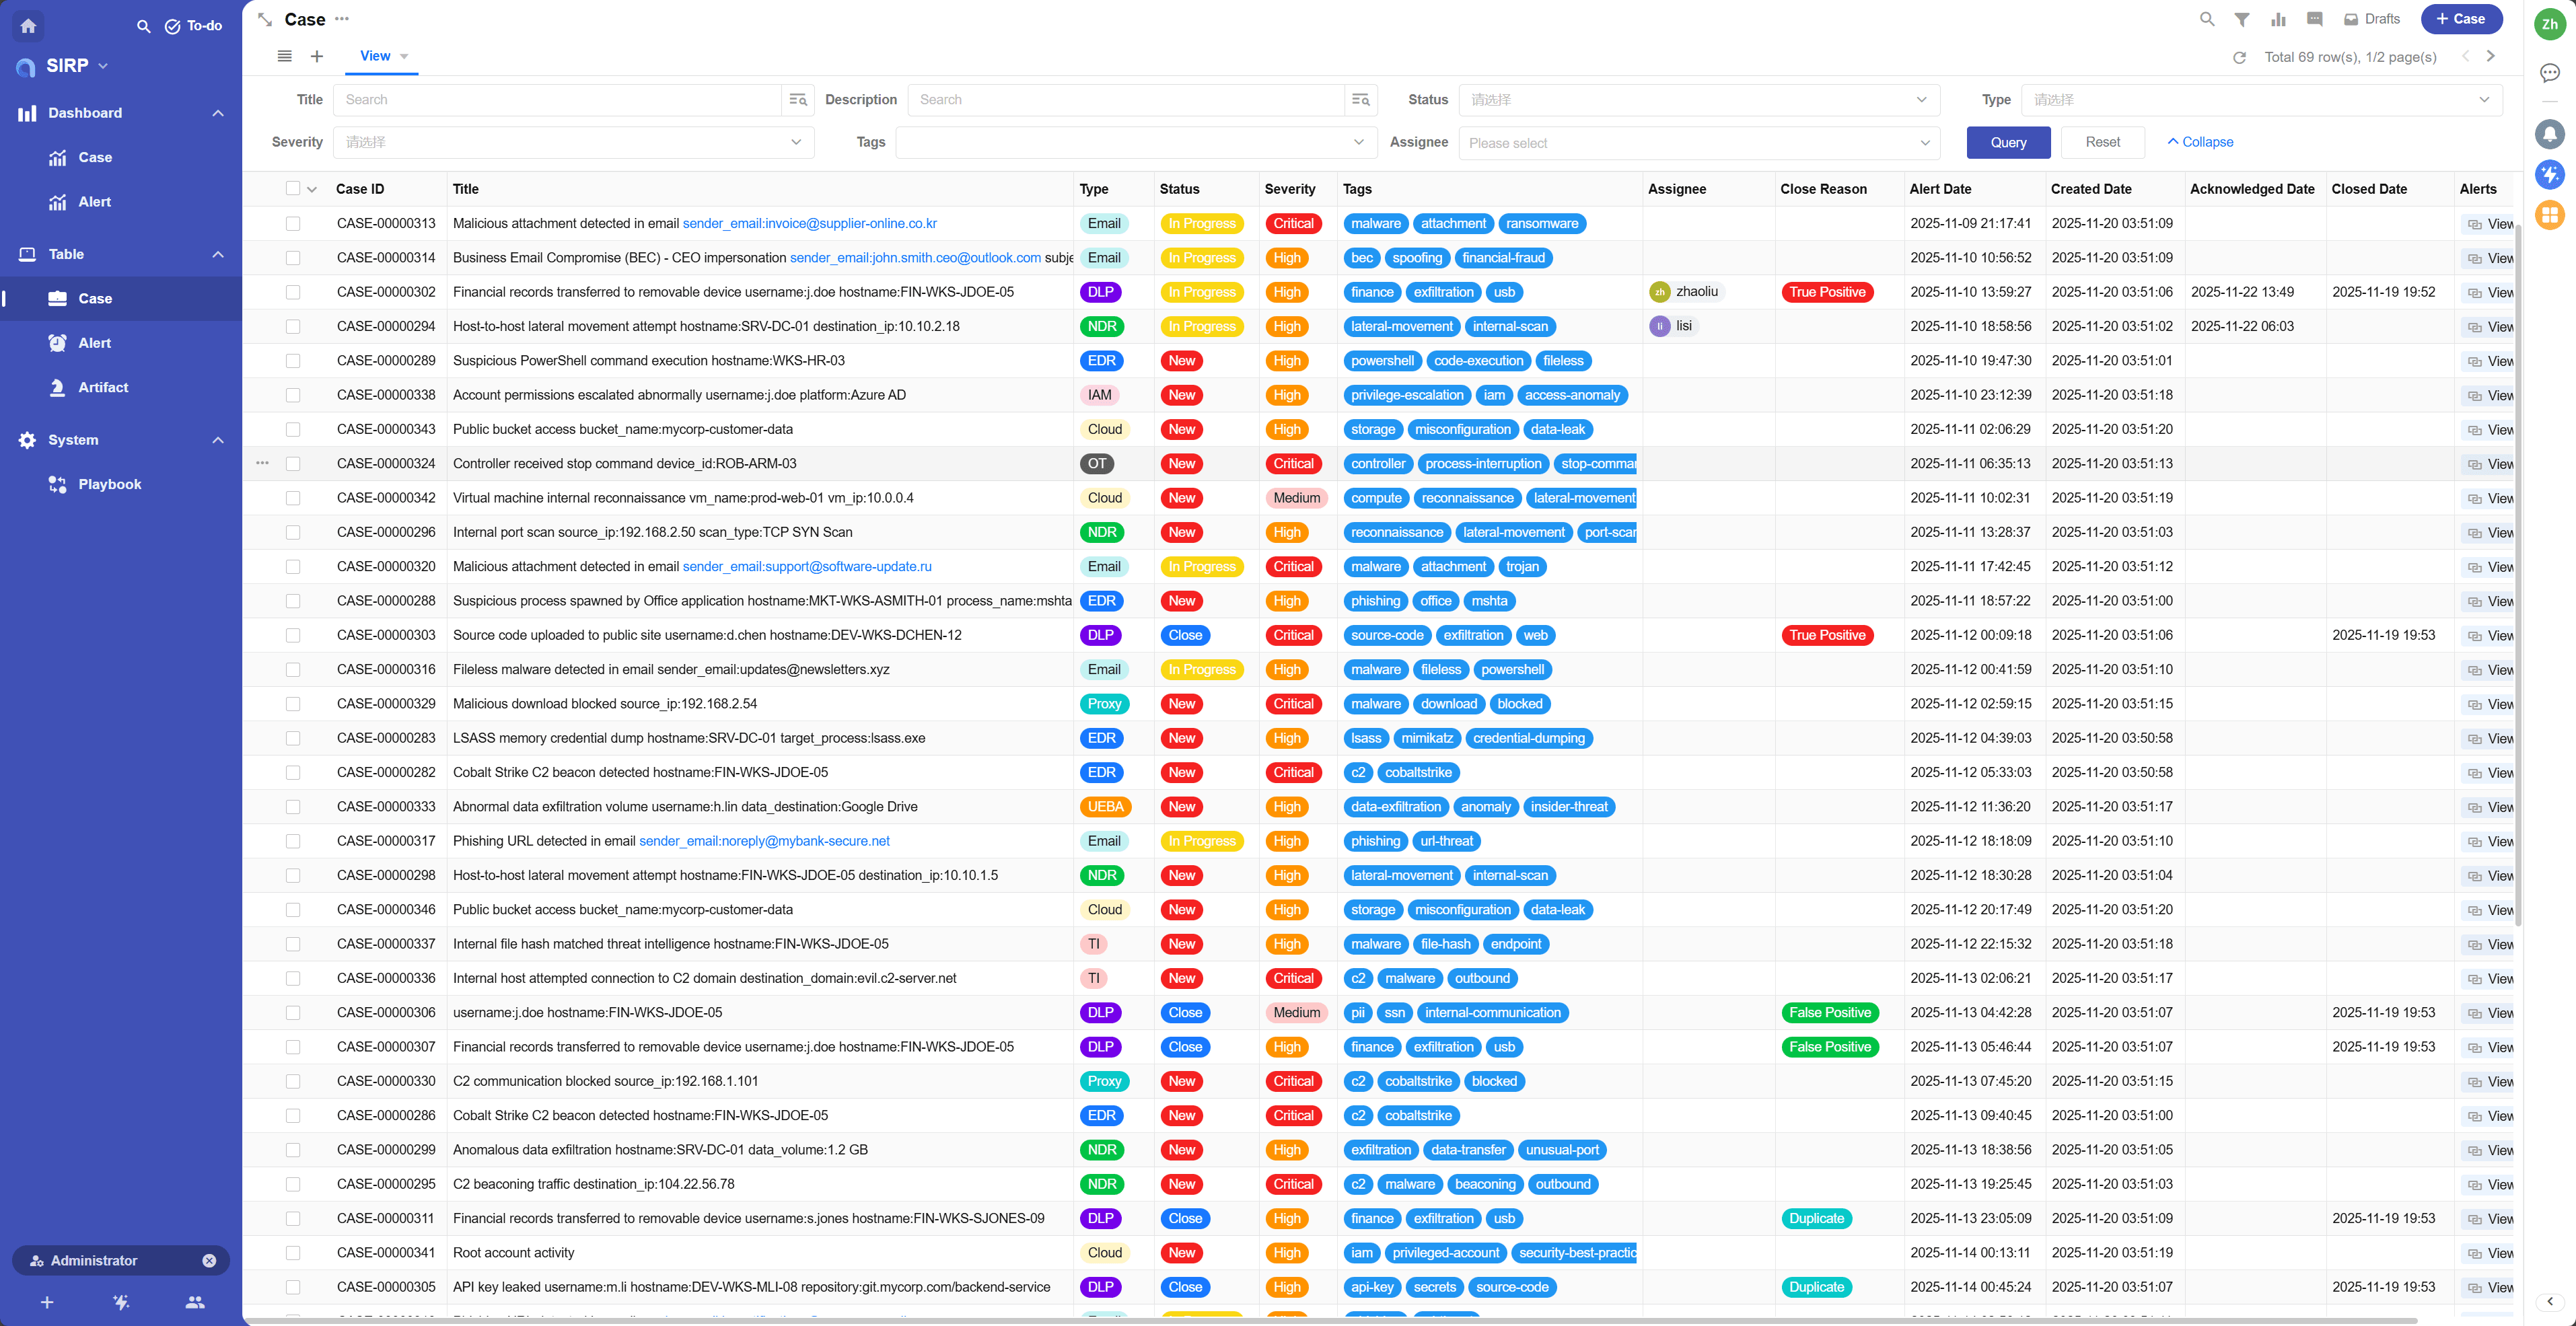Open the filter funnel icon in toolbar
Screen dimensions: 2576x1326
click(2242, 19)
